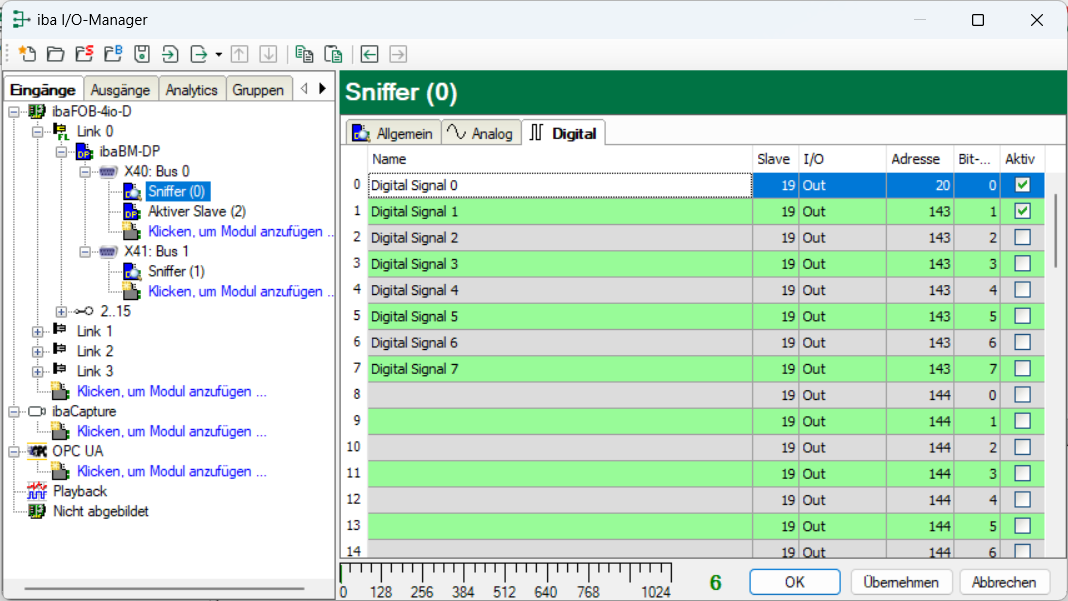
Task: Click the OPC UA icon in the tree
Action: 37,451
